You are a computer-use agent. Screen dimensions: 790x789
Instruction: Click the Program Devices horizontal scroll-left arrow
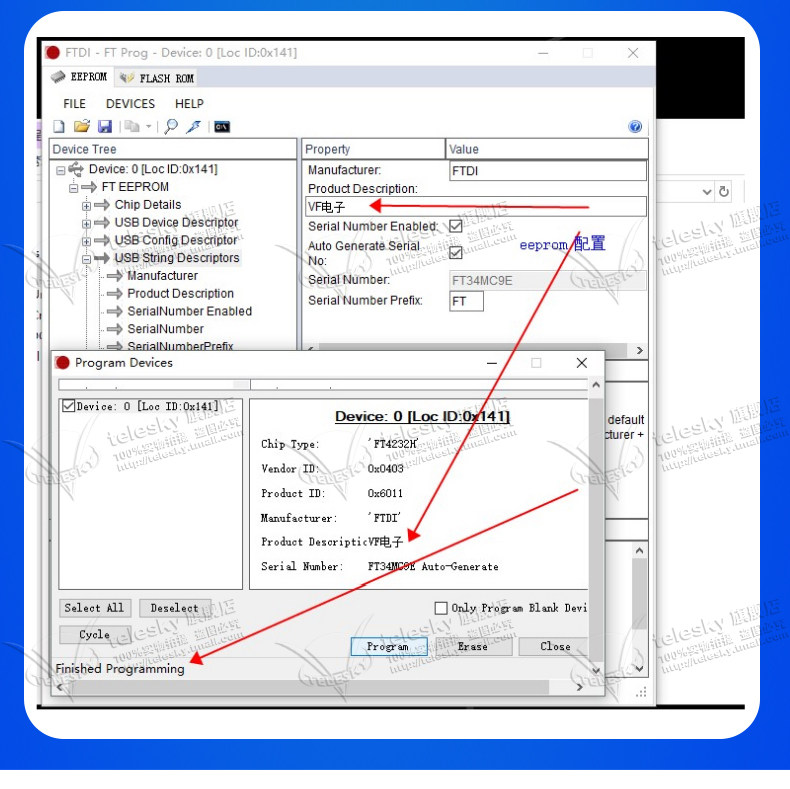(x=60, y=687)
